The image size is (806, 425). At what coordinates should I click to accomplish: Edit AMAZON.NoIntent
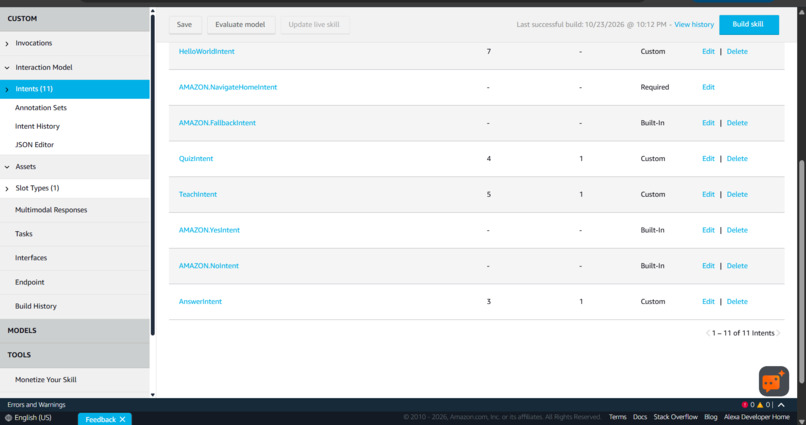708,266
